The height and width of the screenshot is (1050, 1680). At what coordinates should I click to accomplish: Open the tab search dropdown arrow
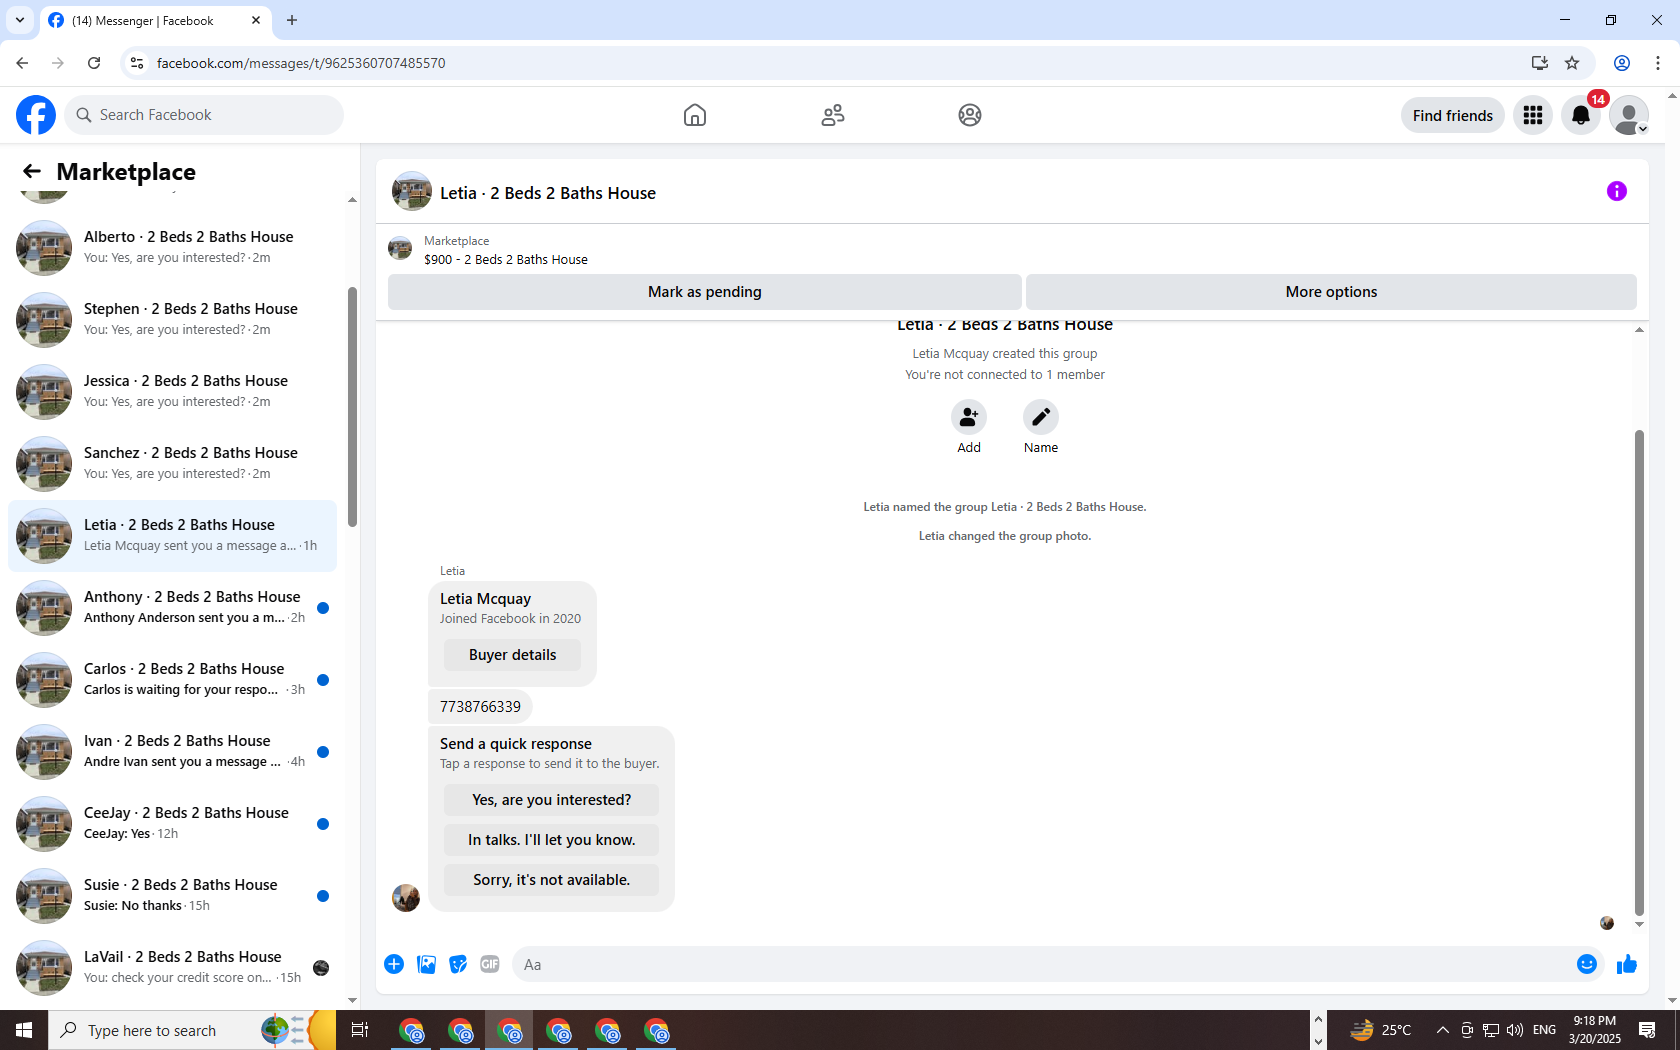pos(20,20)
